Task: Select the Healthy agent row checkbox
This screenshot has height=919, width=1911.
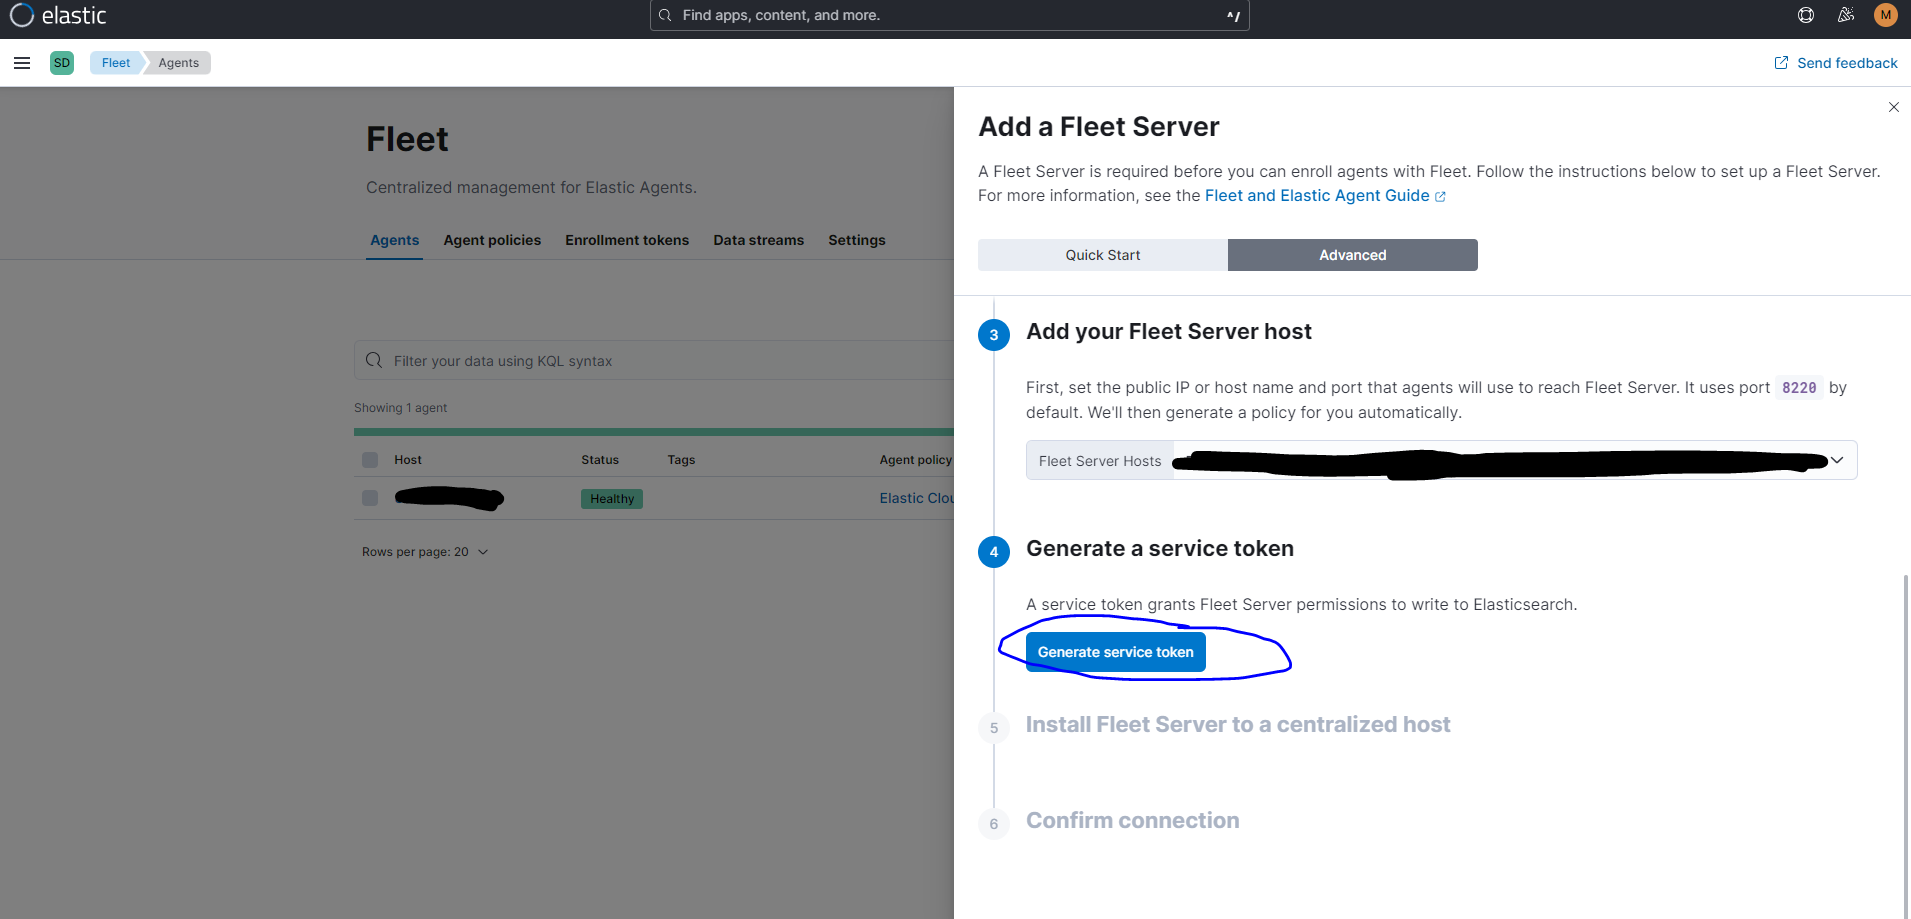Action: click(x=370, y=498)
